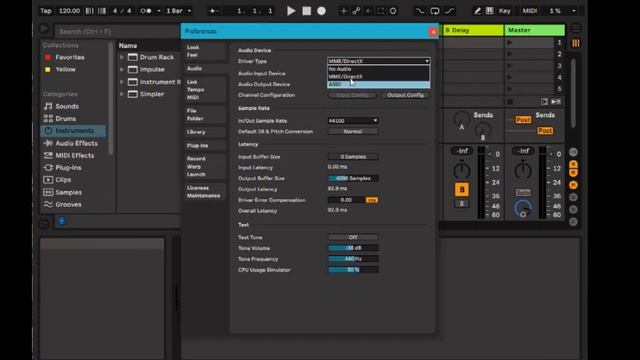Viewport: 640px width, 360px height.
Task: Toggle Key map mode
Action: (504, 11)
